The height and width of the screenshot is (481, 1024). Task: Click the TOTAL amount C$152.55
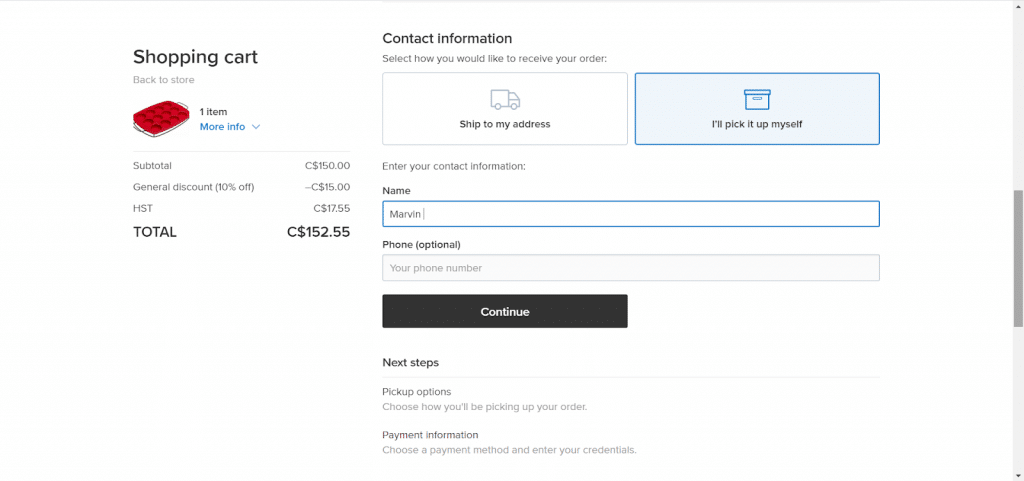coord(318,232)
